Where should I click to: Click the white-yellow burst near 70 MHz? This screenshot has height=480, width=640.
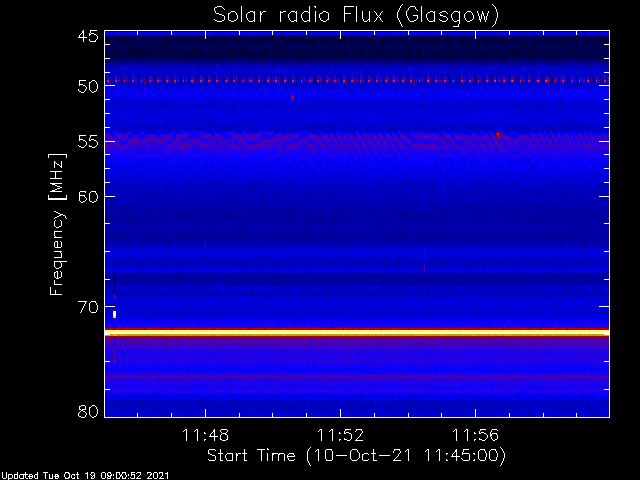(114, 314)
